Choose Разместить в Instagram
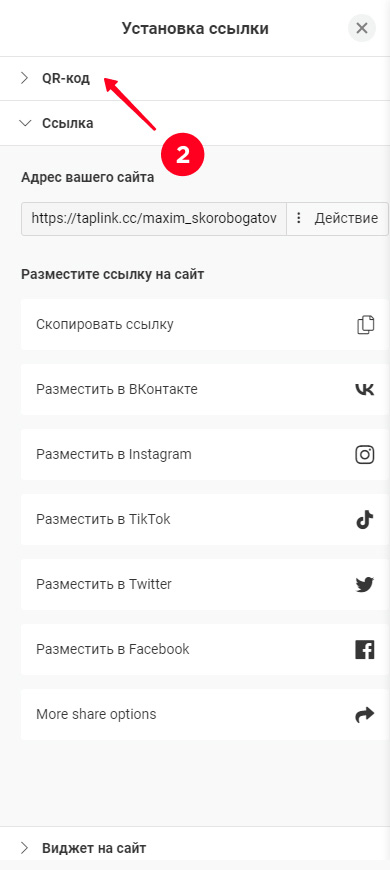Screen dimensions: 390x870 click(x=204, y=454)
